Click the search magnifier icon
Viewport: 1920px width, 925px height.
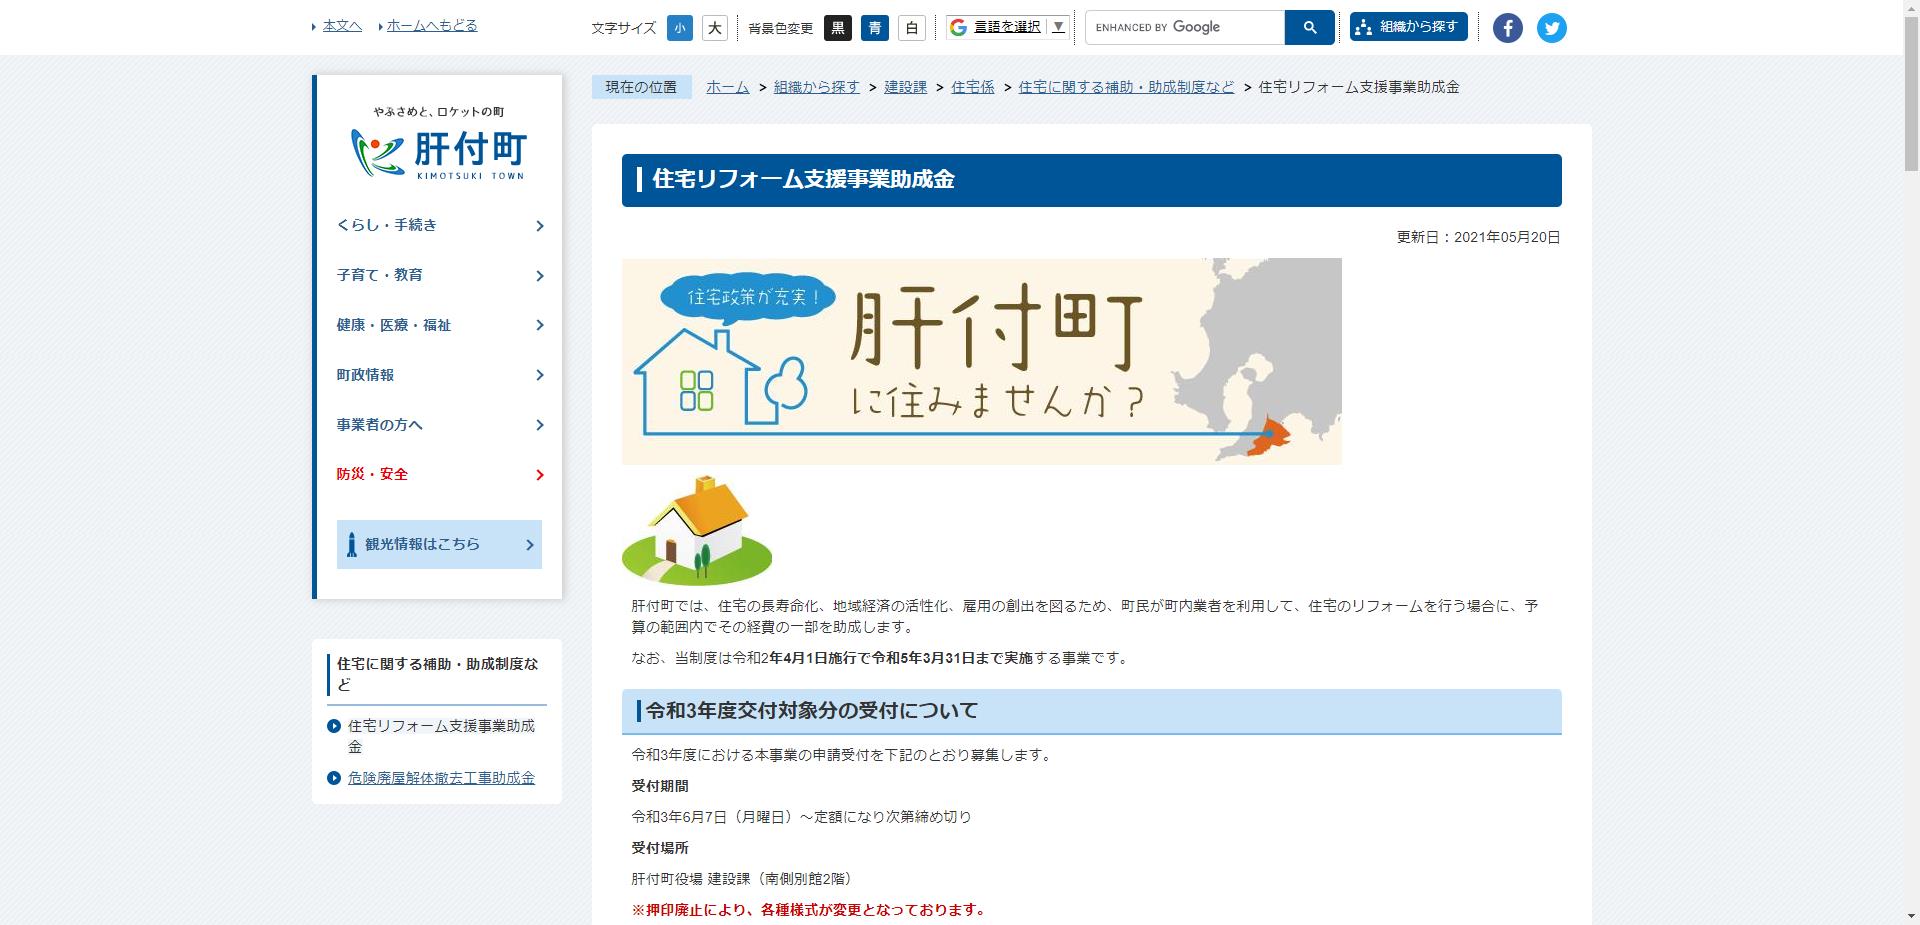tap(1308, 27)
